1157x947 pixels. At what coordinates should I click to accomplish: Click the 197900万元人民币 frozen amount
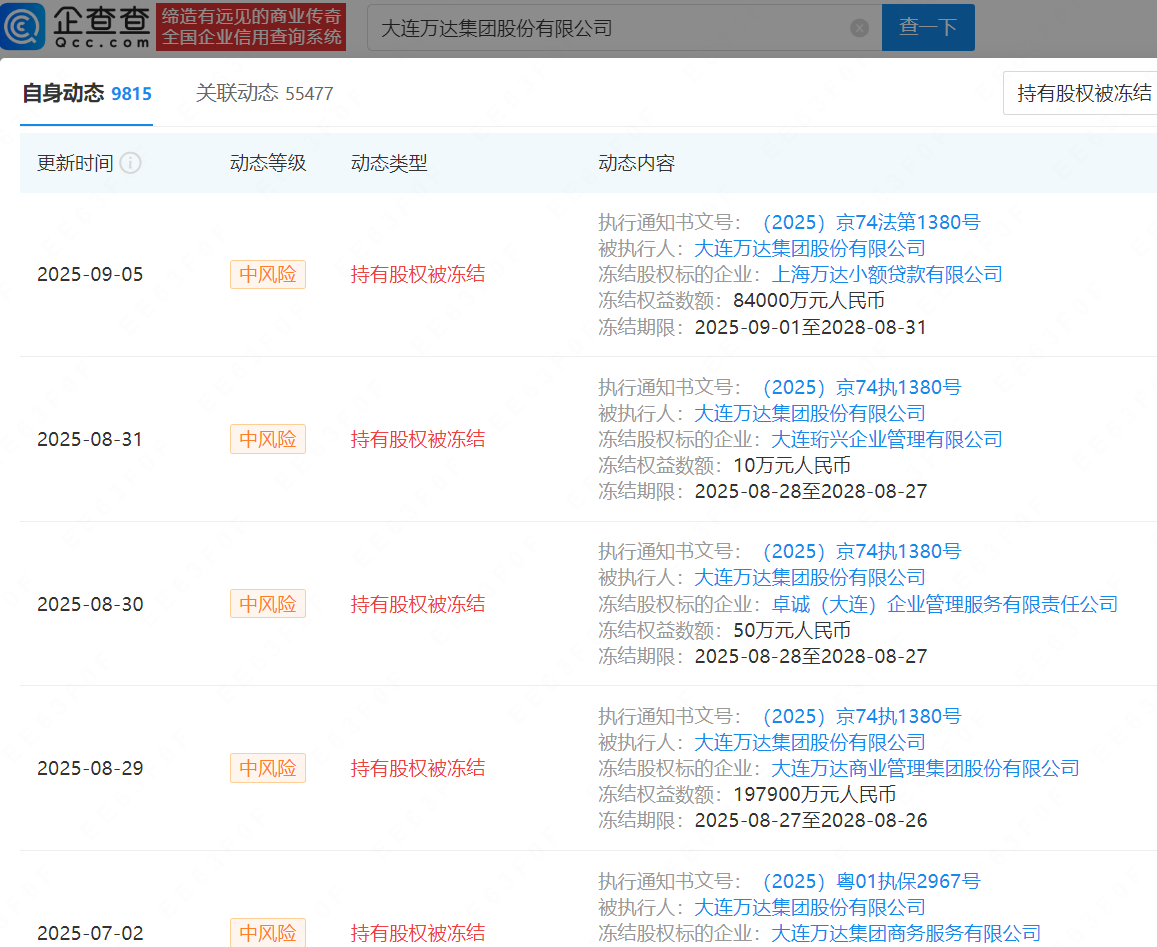(x=814, y=794)
